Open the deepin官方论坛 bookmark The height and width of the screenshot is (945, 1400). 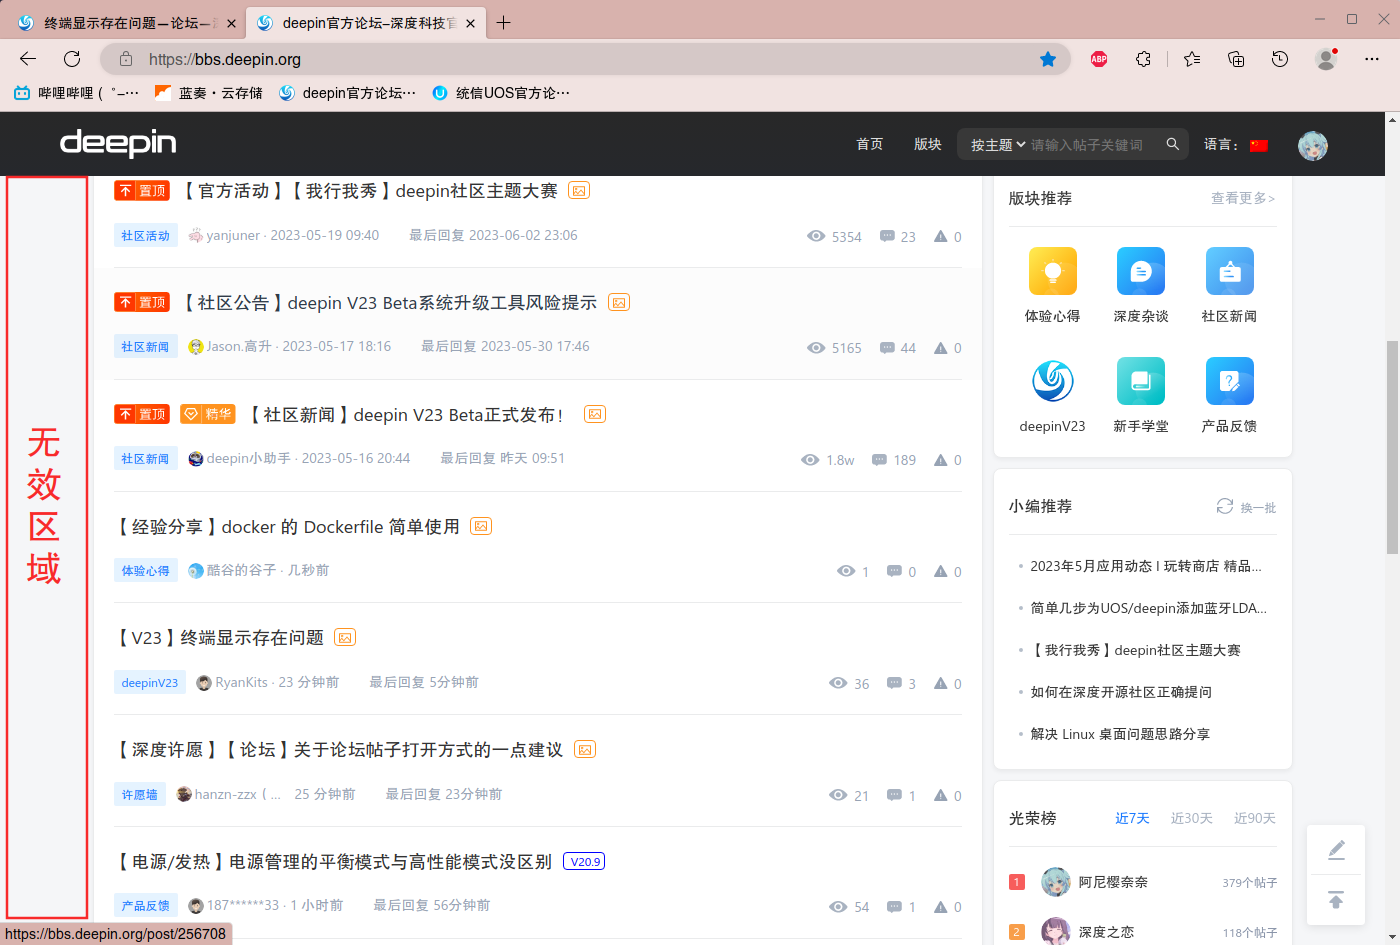click(x=347, y=93)
